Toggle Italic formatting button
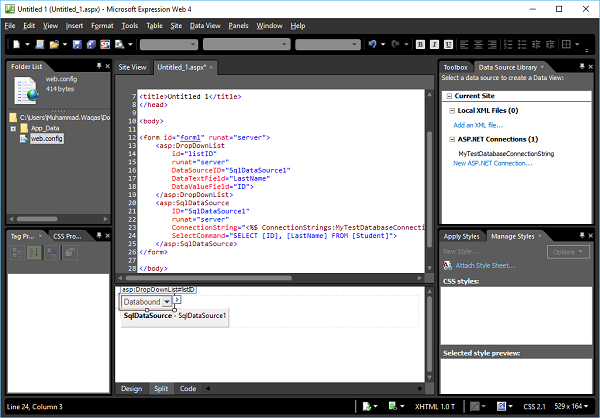This screenshot has height=418, width=600. [x=434, y=45]
